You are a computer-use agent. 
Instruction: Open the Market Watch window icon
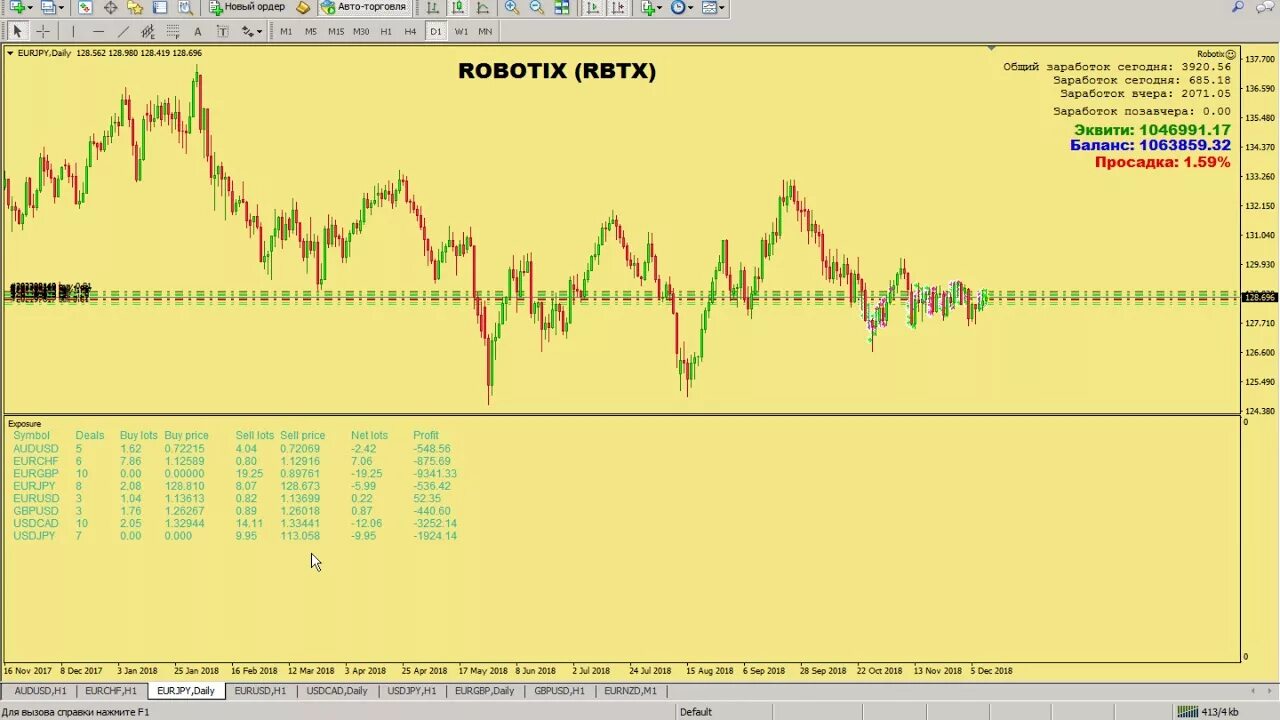pyautogui.click(x=85, y=7)
